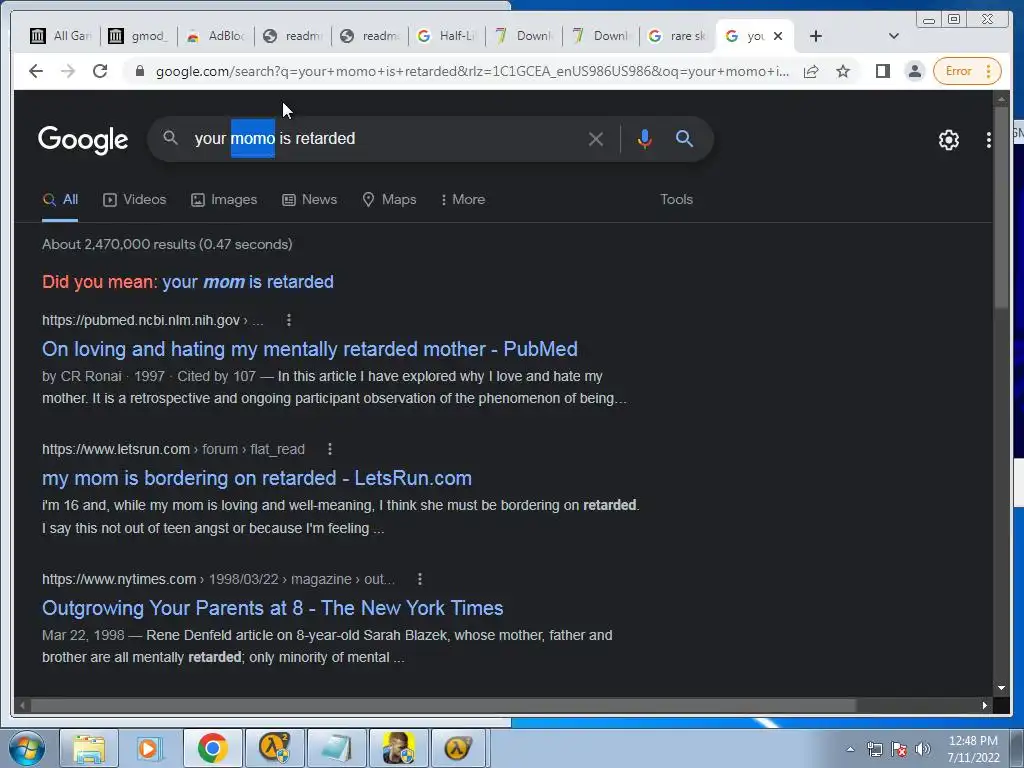Open search Tools
Viewport: 1024px width, 768px height.
677,199
